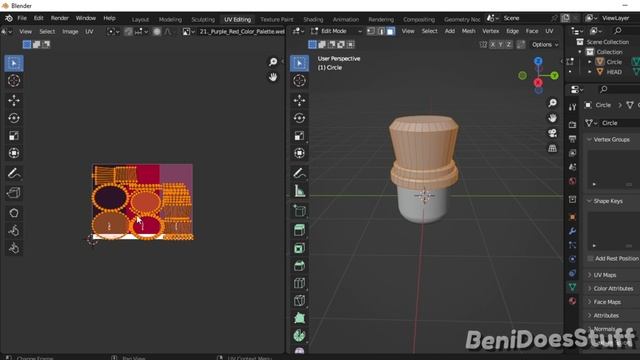Open Modifiers wrench properties tab
The image size is (640, 360).
point(572,231)
